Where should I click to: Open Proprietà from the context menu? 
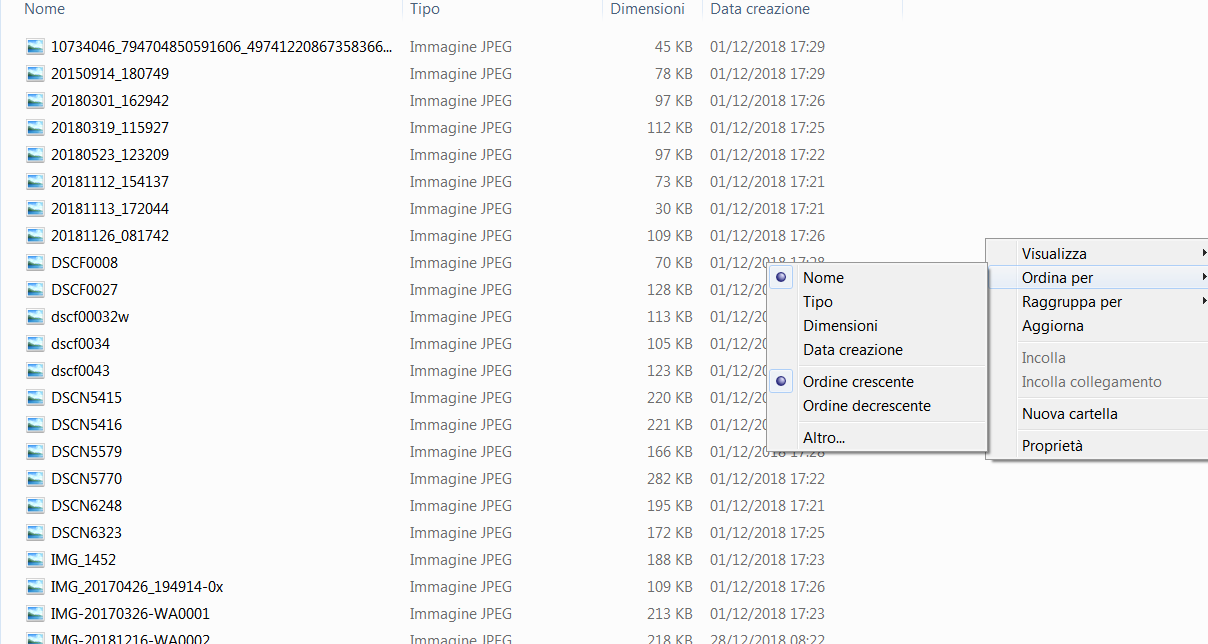[x=1052, y=446]
